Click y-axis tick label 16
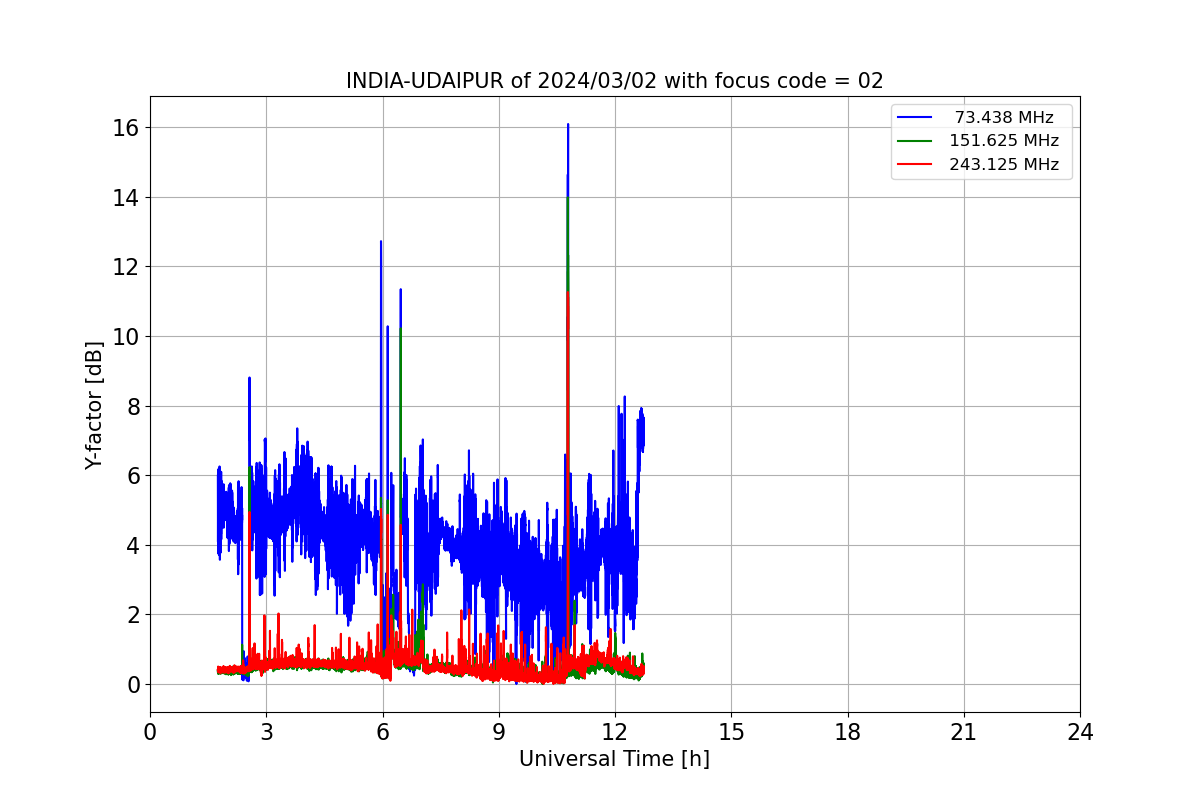The height and width of the screenshot is (800, 1200). (125, 128)
